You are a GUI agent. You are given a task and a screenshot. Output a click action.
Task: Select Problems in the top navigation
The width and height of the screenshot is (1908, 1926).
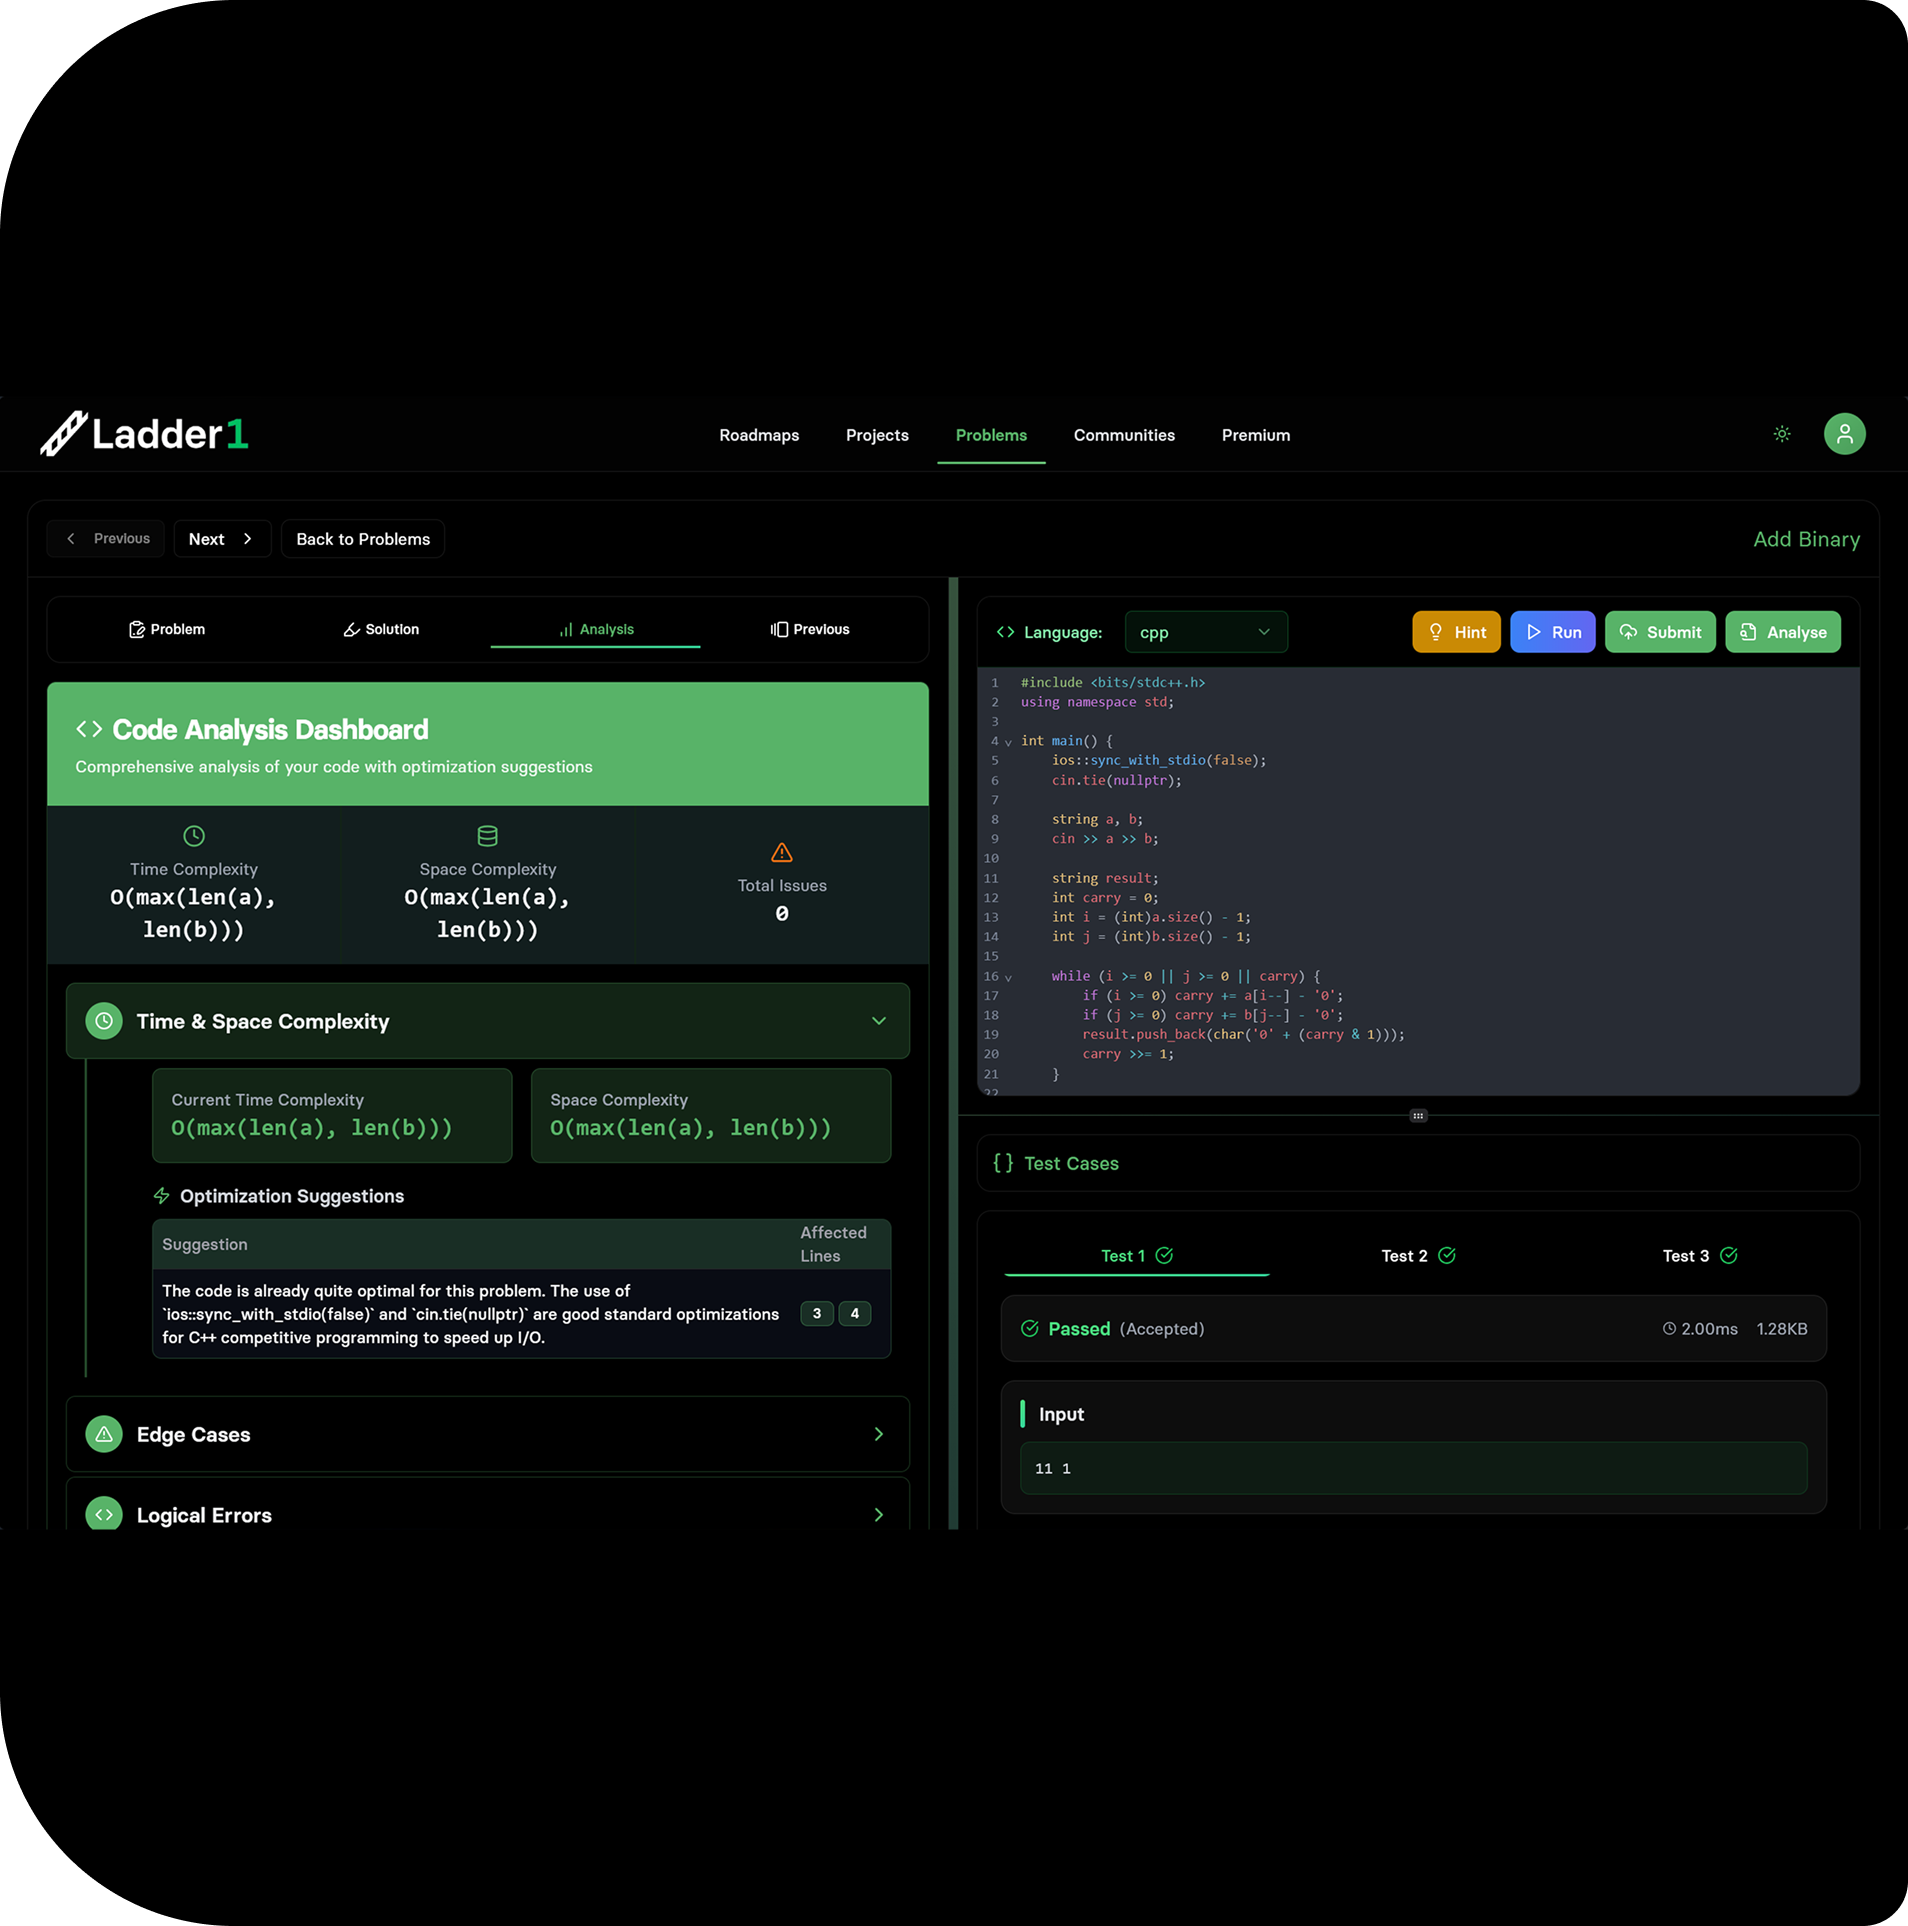pos(991,434)
